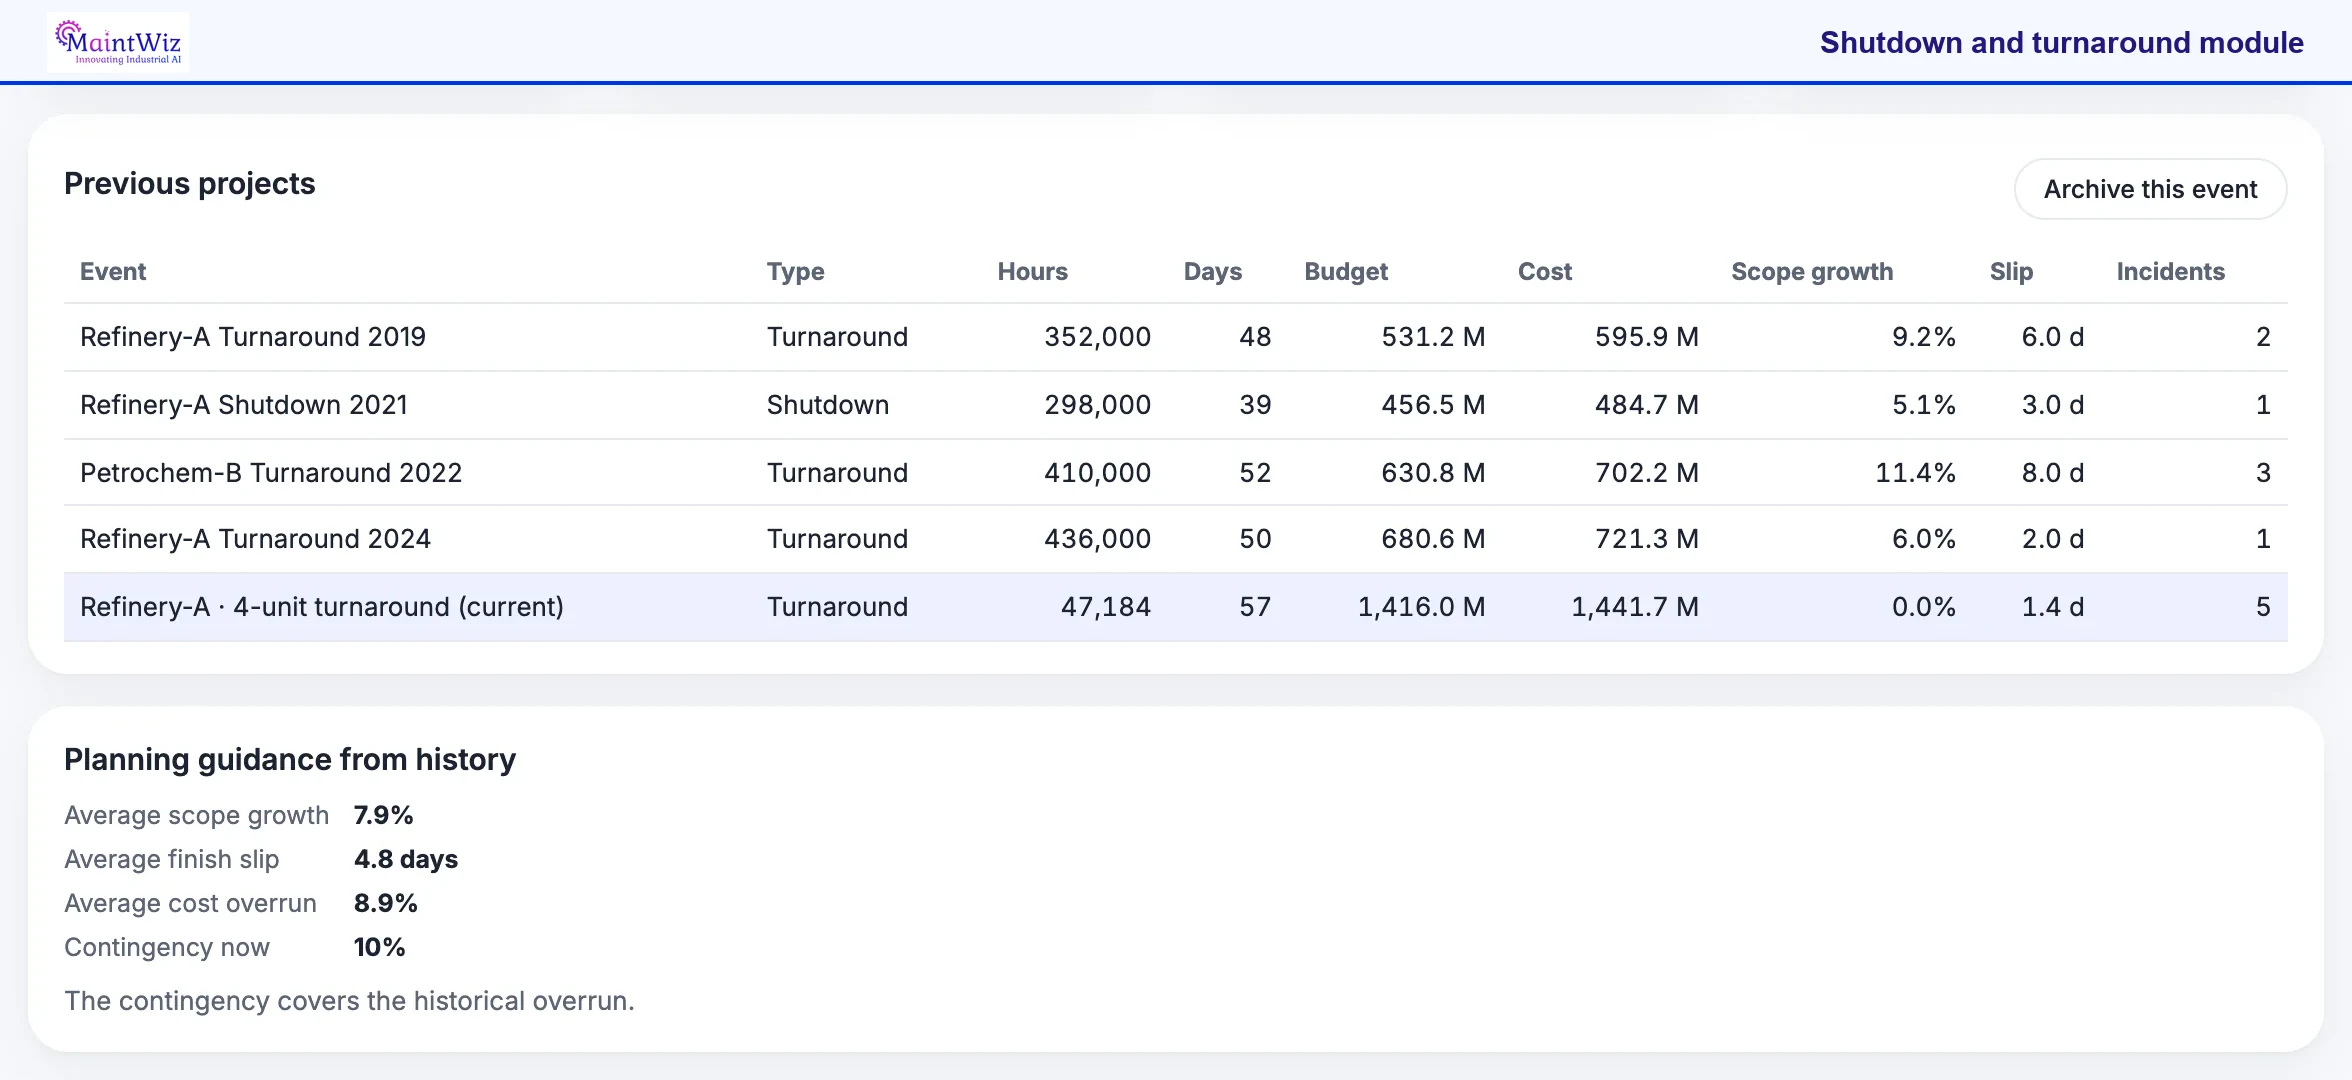This screenshot has width=2352, height=1080.
Task: Click the 8.0 d slip cell
Action: 2053,472
